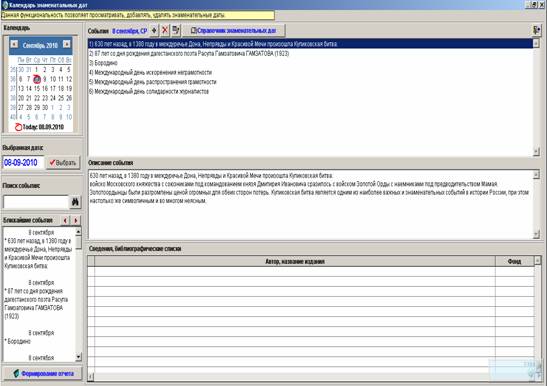Click the exit door icon at top right
Viewport: 547px width, 386px height.
[x=536, y=30]
